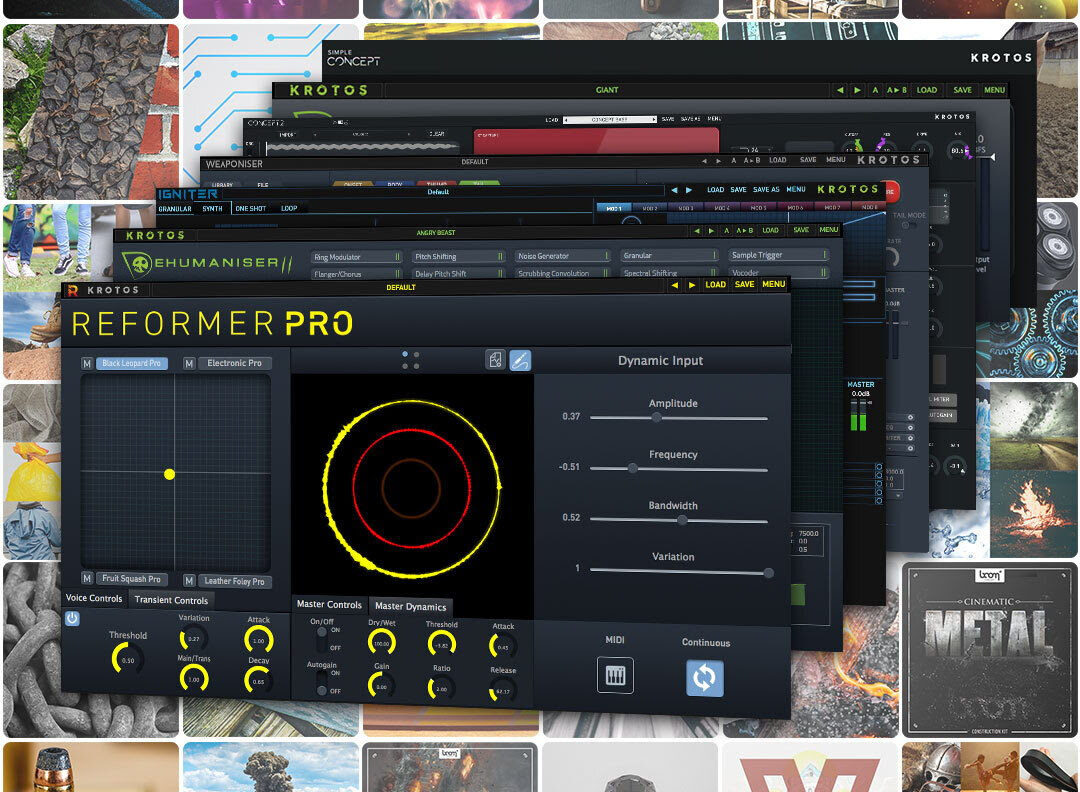
Task: Open the Electronic Pro library selector
Action: pyautogui.click(x=234, y=363)
